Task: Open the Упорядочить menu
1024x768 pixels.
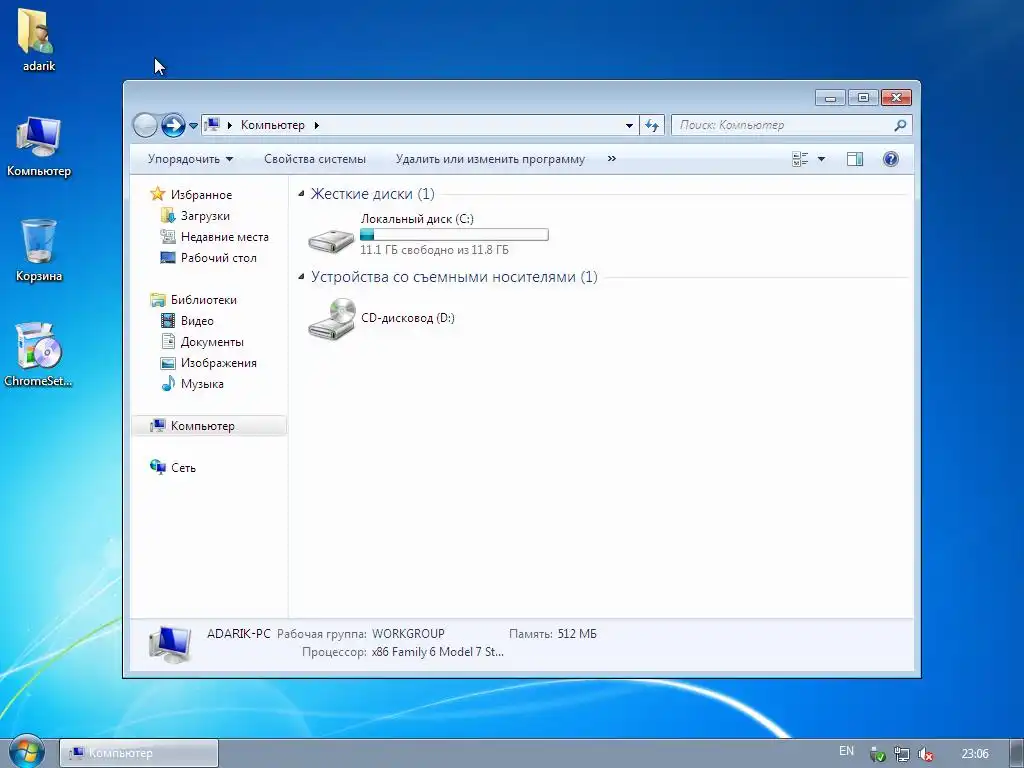Action: [190, 159]
